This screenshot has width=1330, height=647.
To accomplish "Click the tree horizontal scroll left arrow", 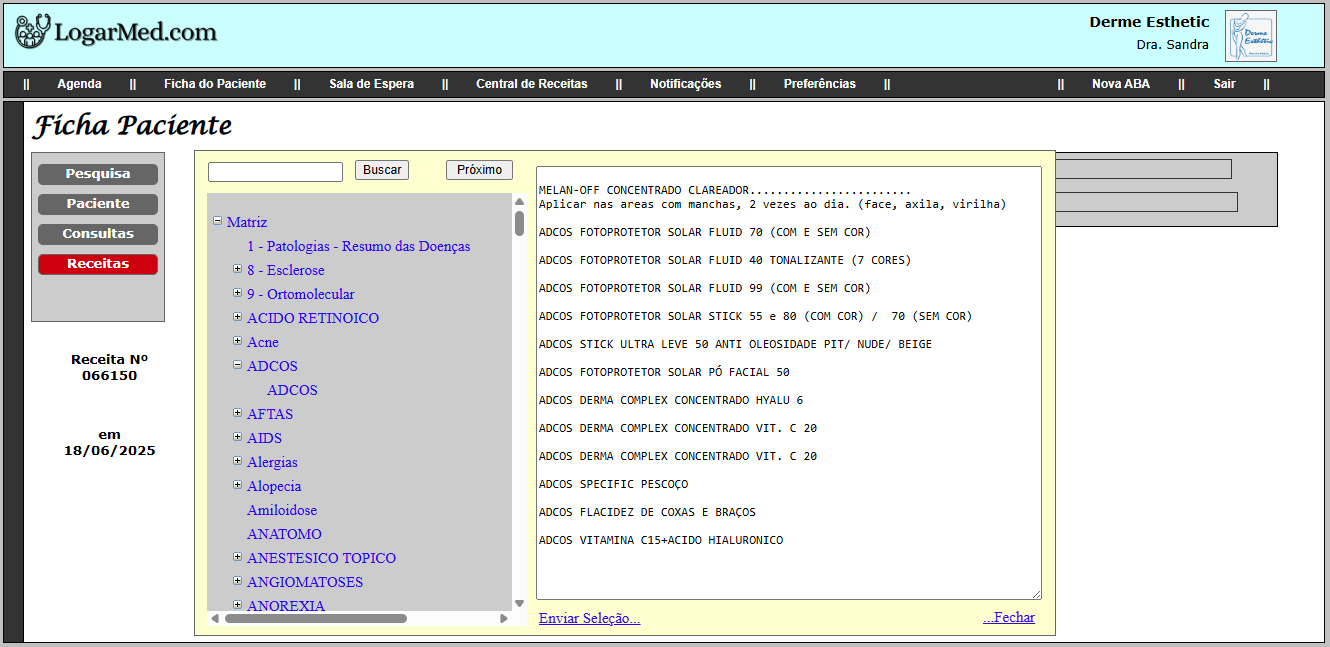I will [x=214, y=618].
